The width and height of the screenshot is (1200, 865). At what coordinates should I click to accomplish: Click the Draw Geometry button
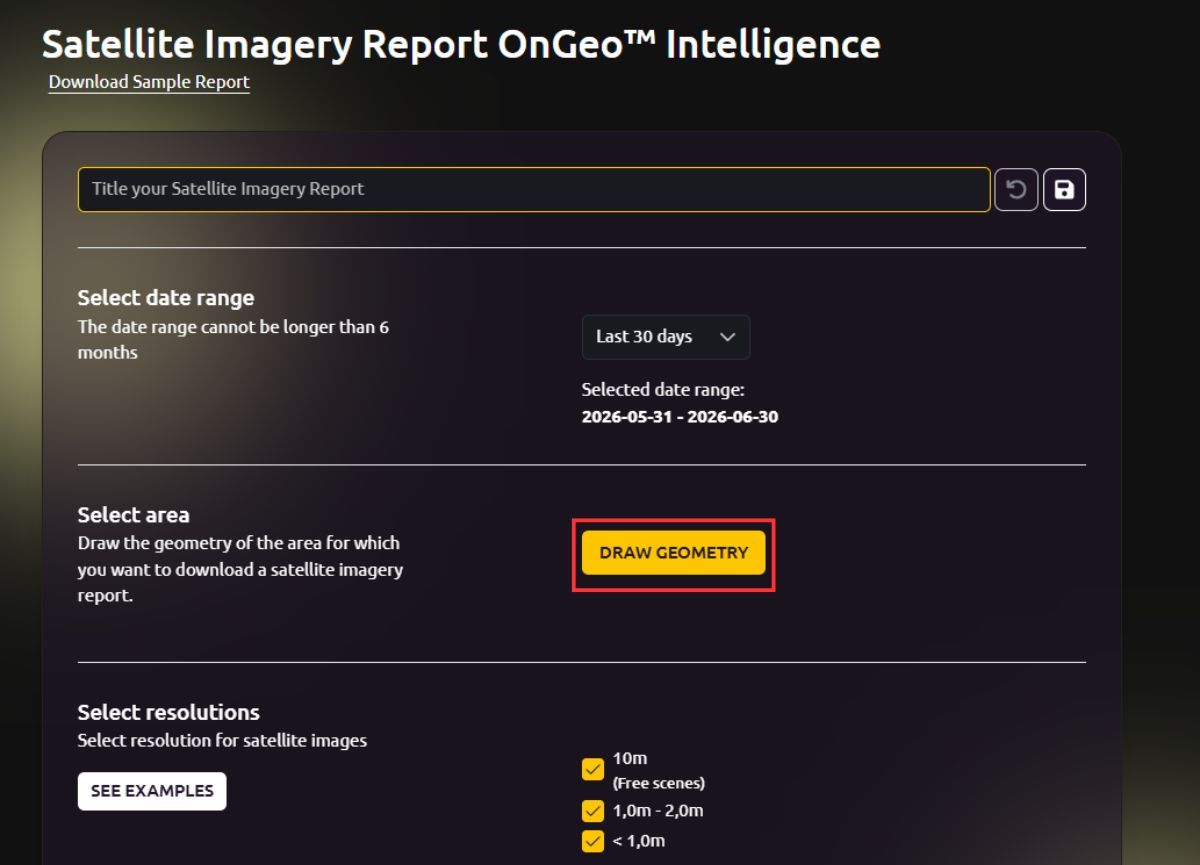[673, 553]
